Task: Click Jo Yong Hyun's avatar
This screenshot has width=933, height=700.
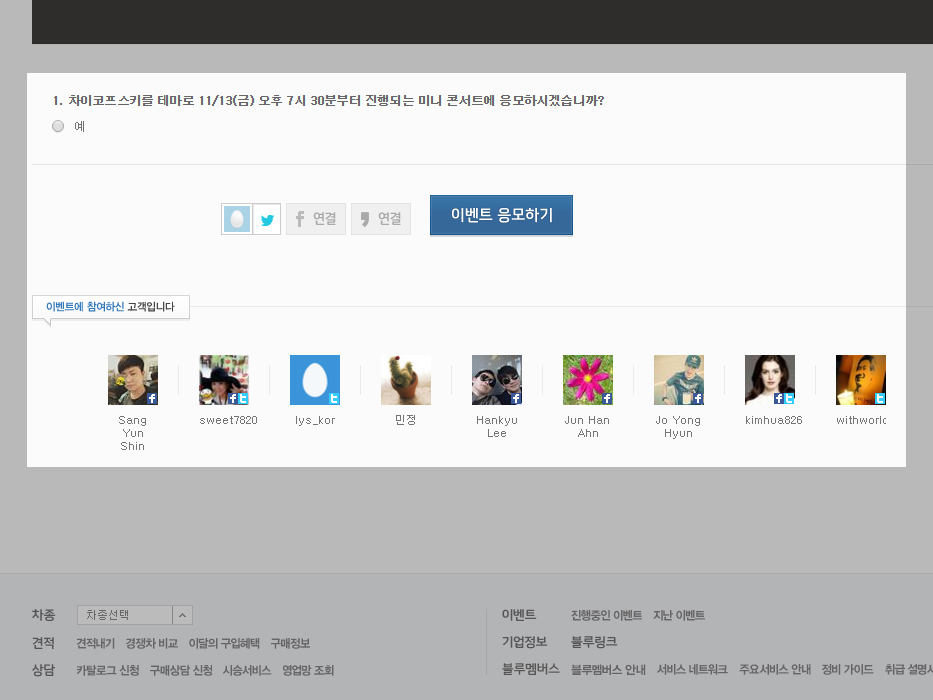Action: tap(679, 380)
